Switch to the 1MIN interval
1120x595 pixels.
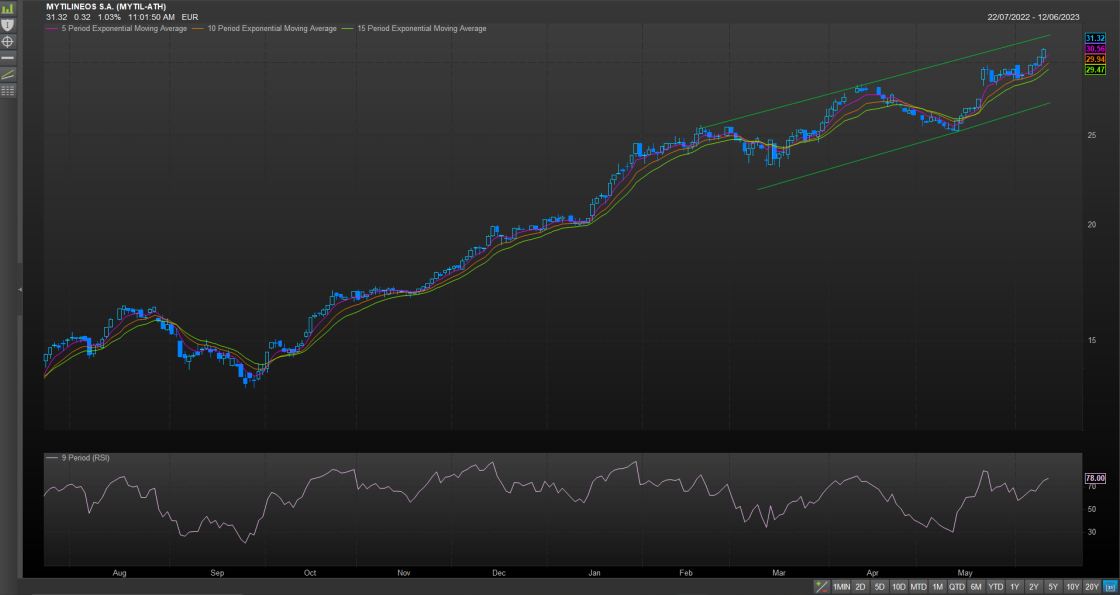(842, 587)
